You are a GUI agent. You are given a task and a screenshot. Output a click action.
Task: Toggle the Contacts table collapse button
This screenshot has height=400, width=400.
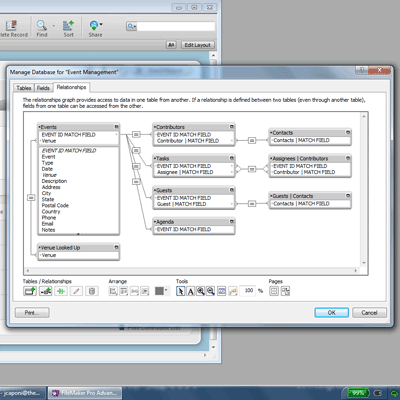(x=348, y=132)
